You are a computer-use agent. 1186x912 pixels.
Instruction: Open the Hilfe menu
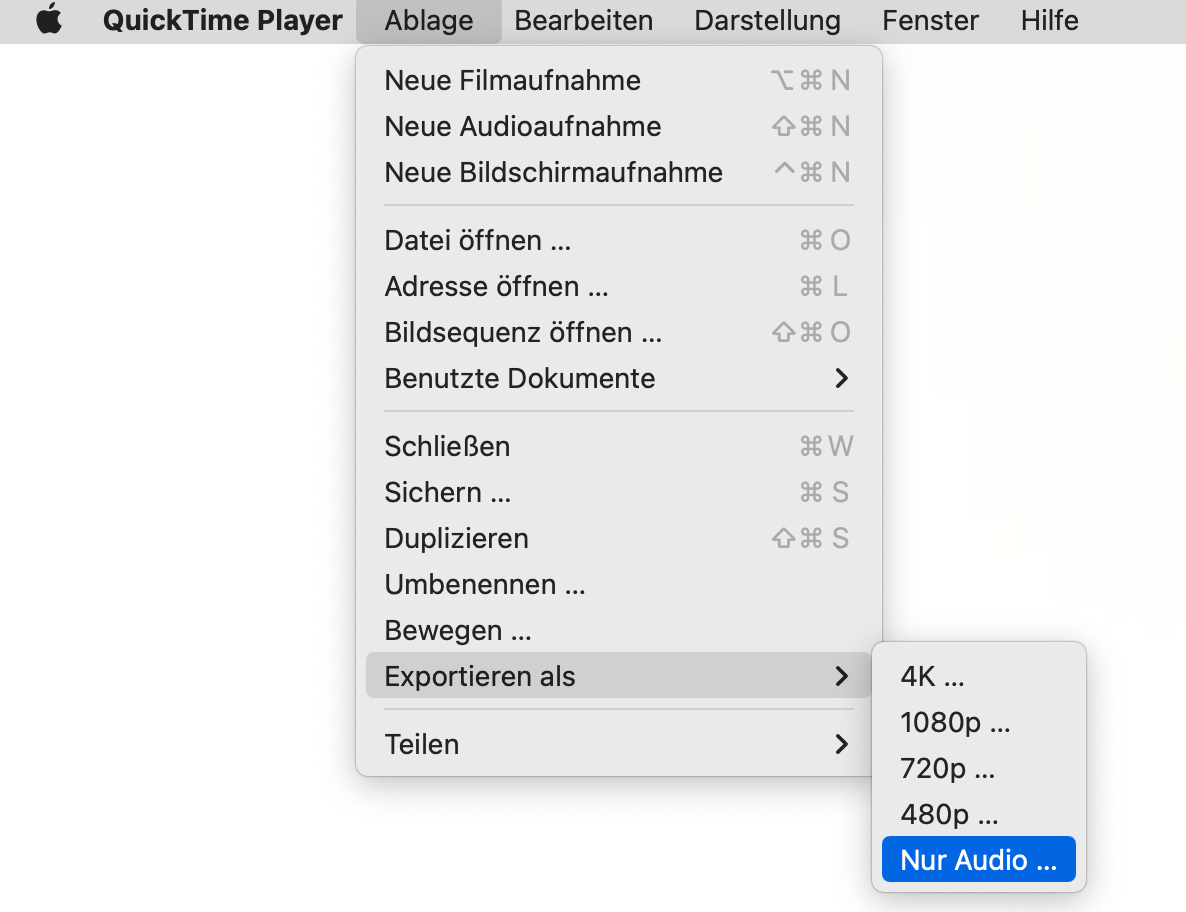click(1049, 20)
